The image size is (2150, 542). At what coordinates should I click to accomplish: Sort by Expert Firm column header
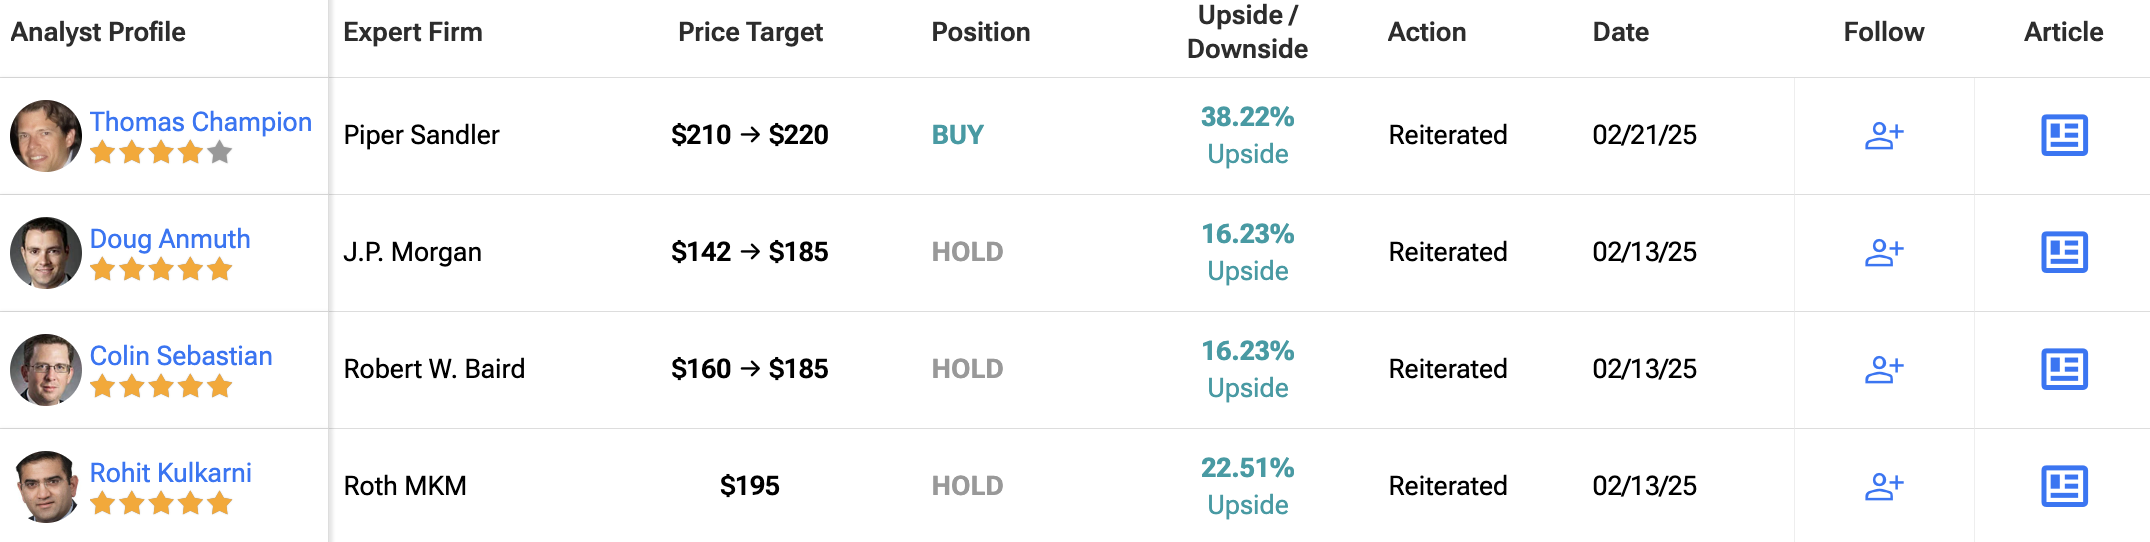tap(412, 32)
